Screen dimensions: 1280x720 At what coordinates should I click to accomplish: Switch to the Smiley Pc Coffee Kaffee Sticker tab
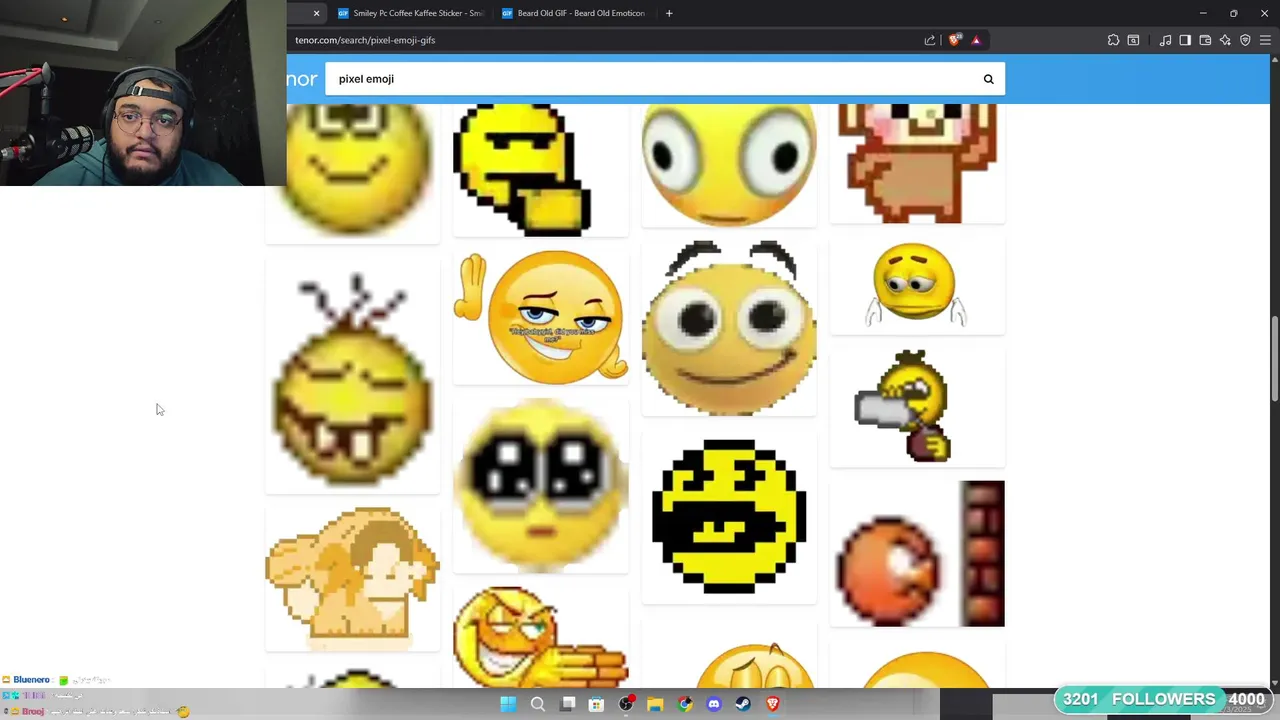[410, 13]
